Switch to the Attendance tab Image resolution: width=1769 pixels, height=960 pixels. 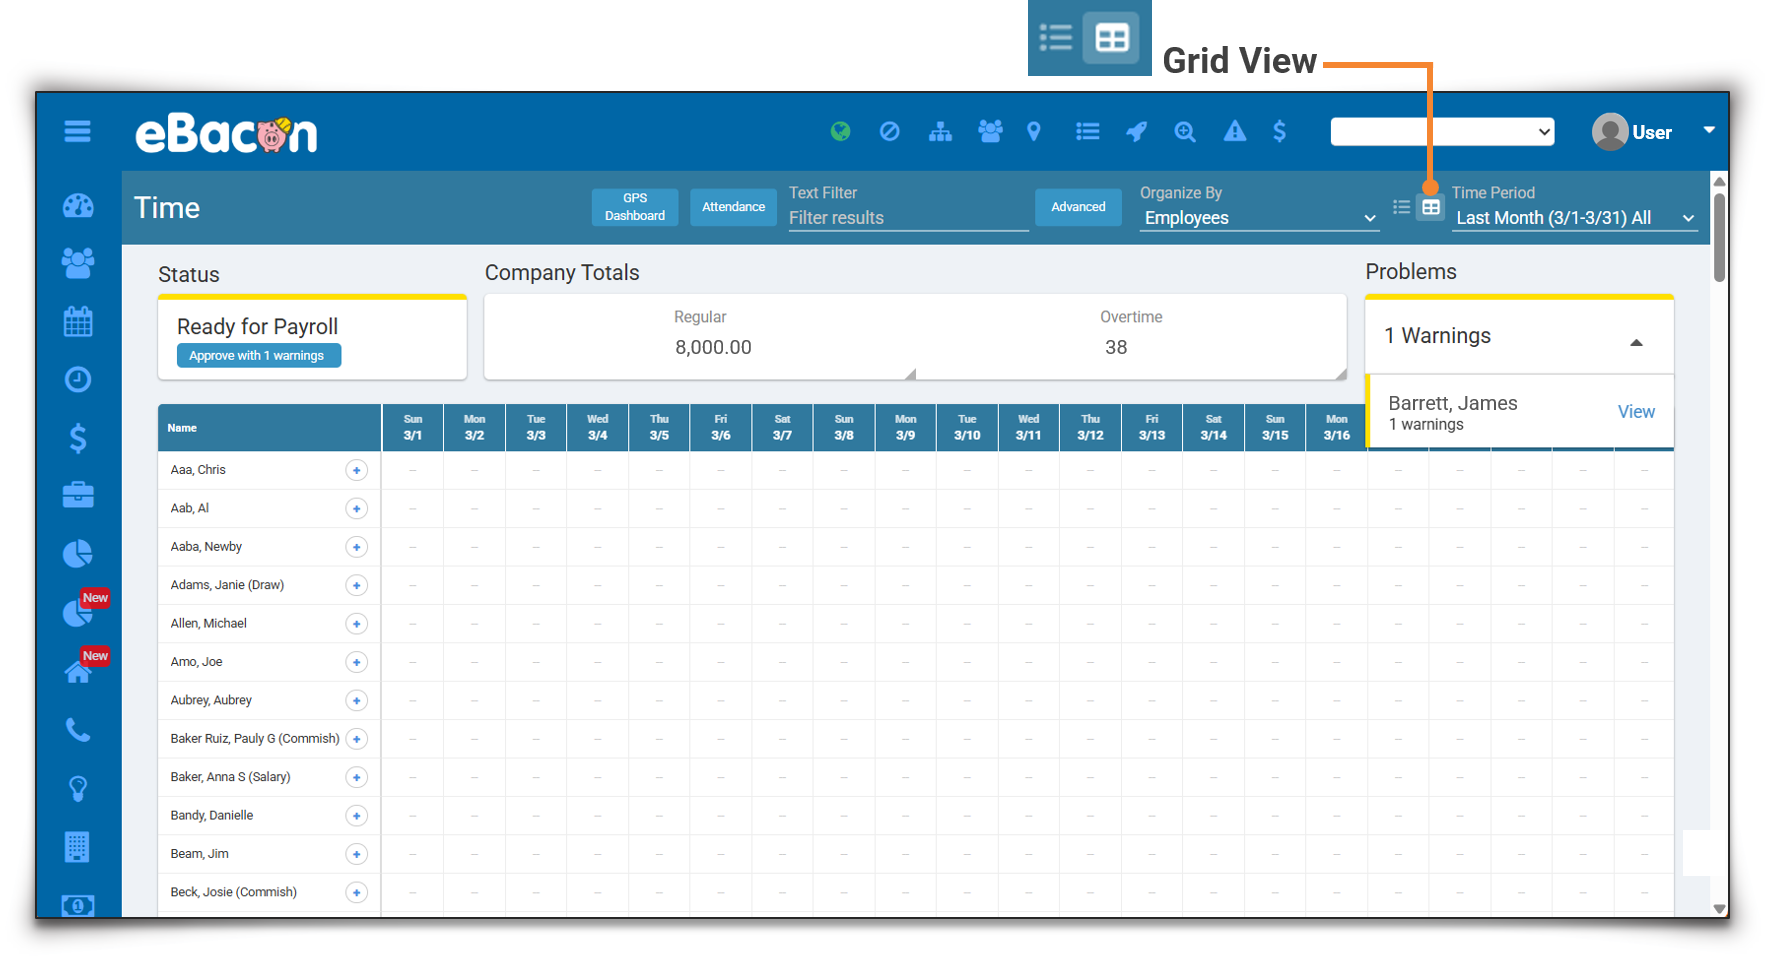(x=733, y=207)
